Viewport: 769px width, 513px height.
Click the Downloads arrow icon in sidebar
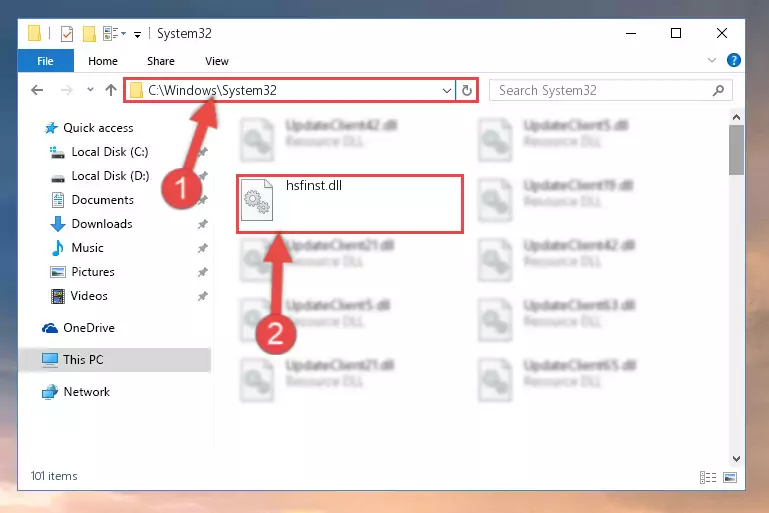pyautogui.click(x=58, y=224)
